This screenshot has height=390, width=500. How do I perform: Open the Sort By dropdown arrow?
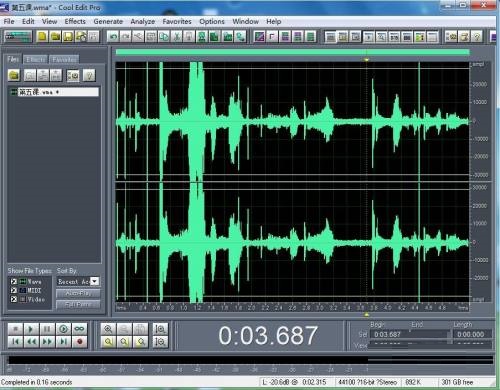pos(95,282)
